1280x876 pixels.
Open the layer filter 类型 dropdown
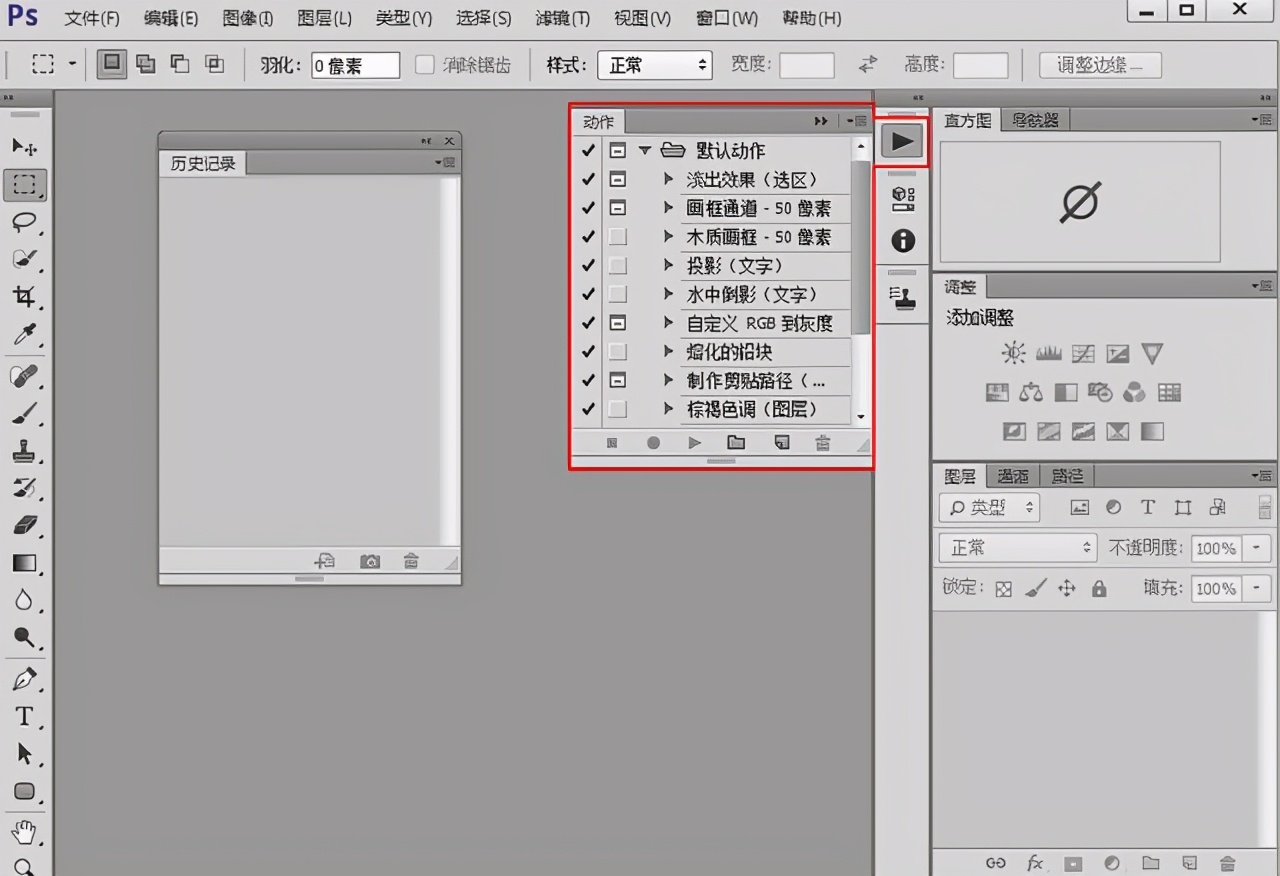point(989,508)
